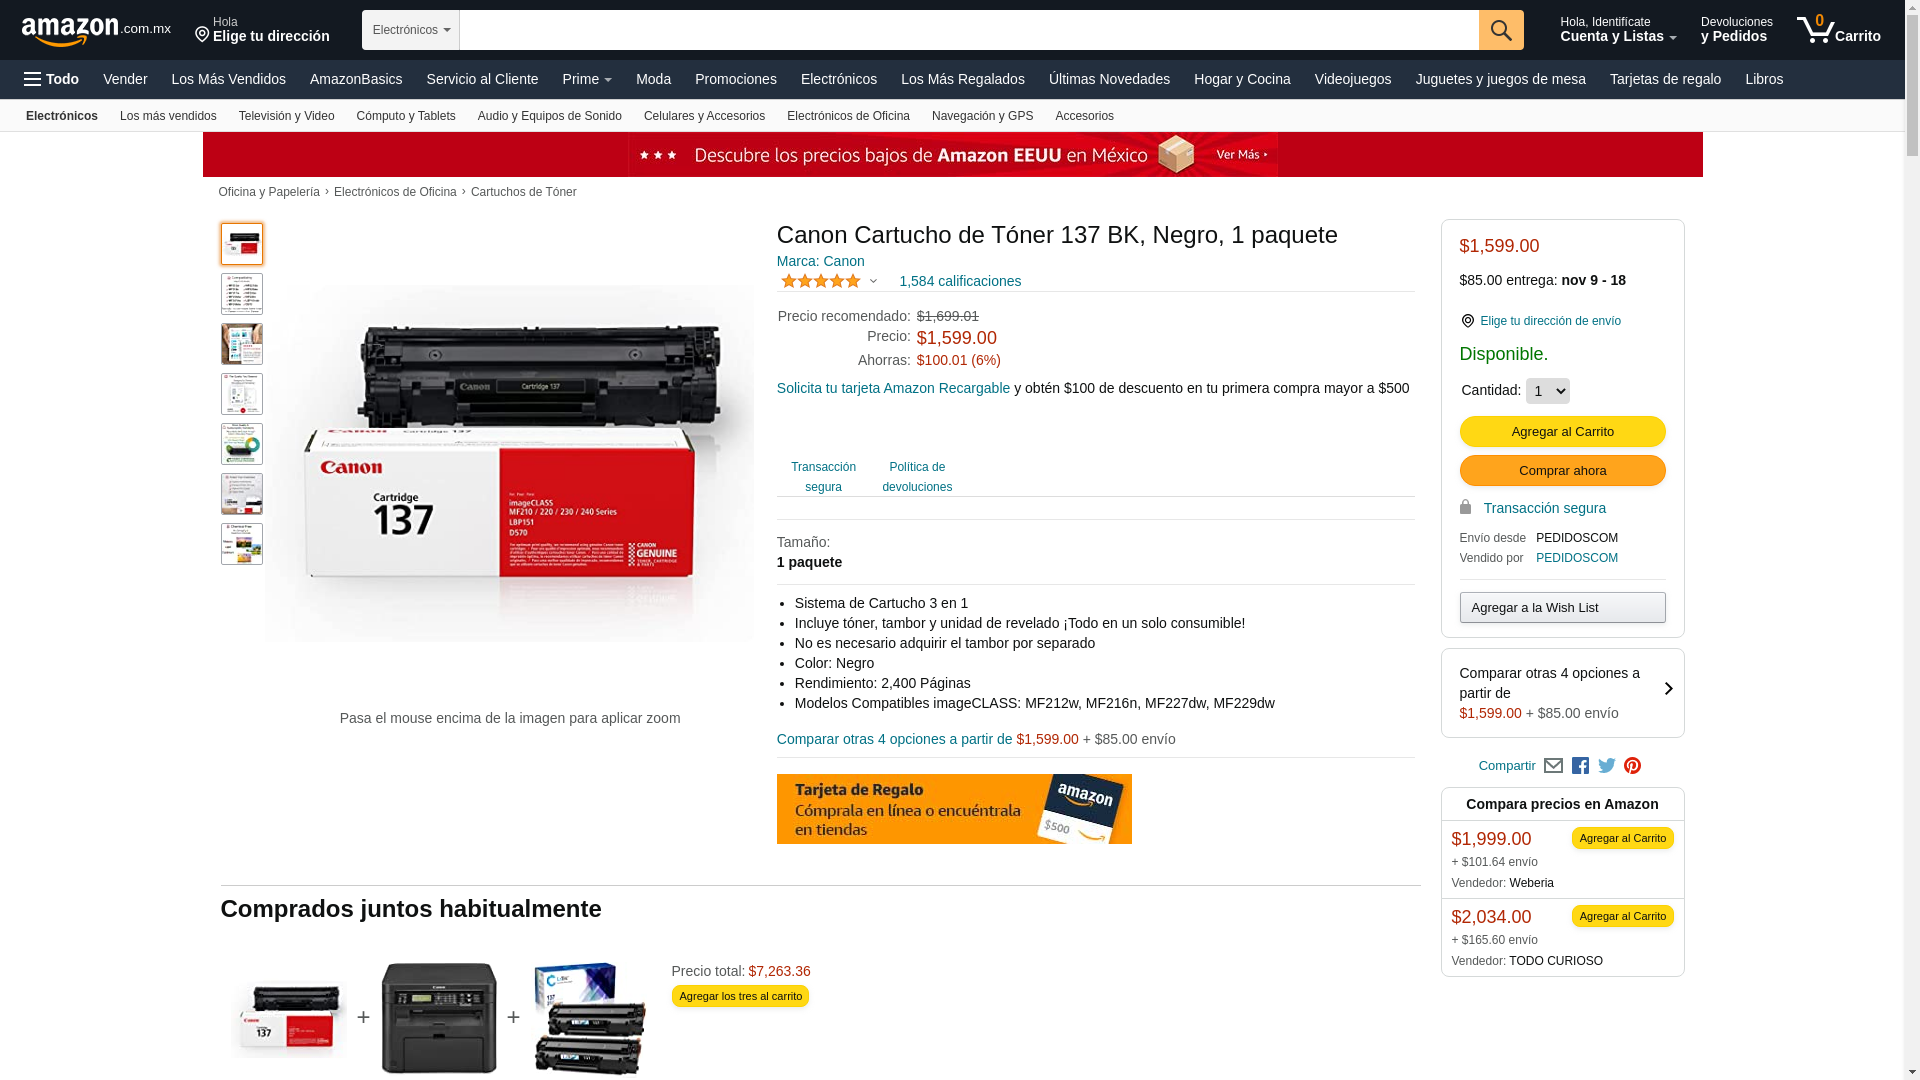Expand the star rating breakdown arrow
The height and width of the screenshot is (1080, 1920).
tap(873, 282)
